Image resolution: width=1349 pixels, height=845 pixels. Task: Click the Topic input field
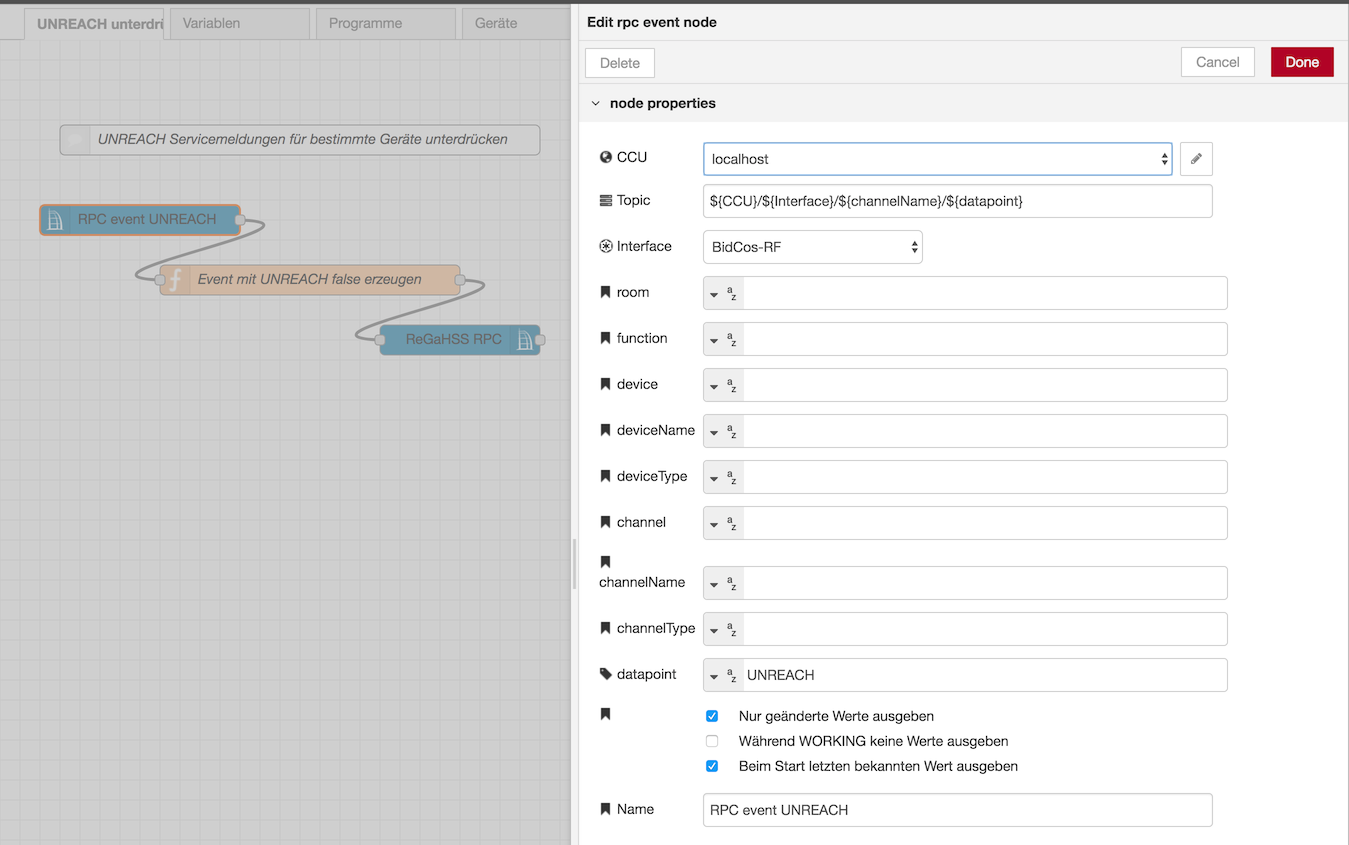[958, 201]
